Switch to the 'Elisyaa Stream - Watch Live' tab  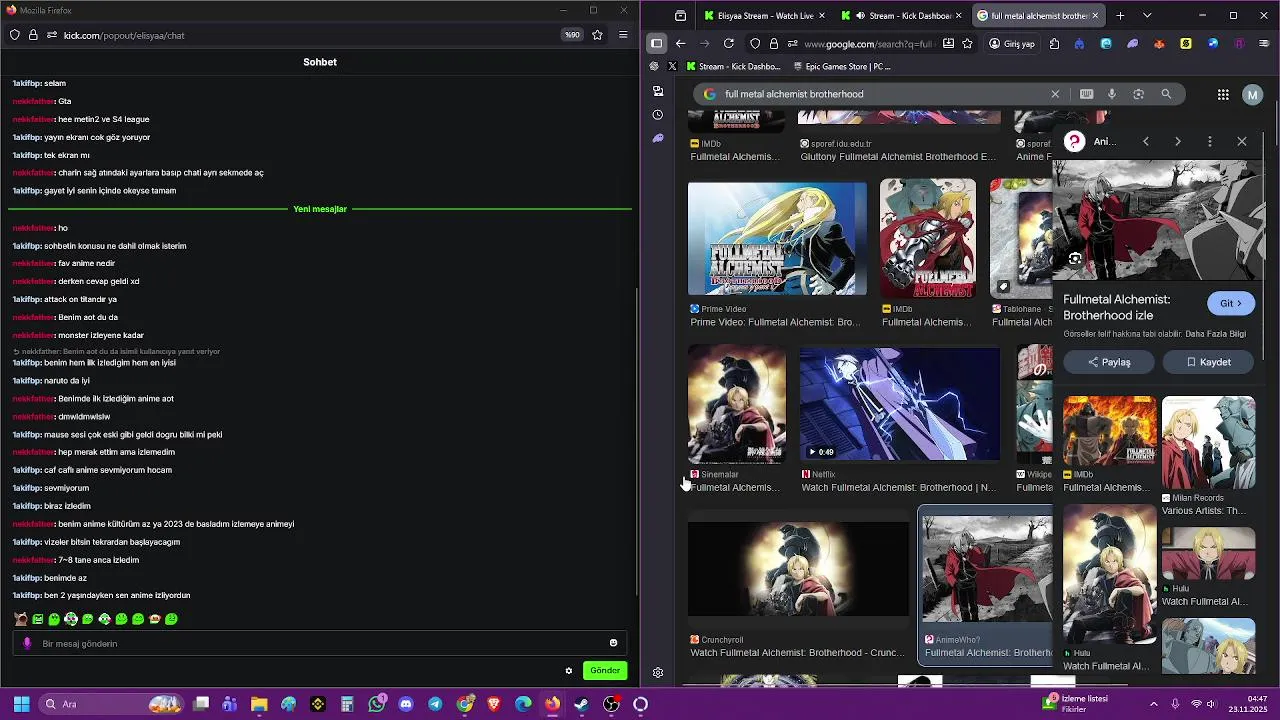click(x=765, y=16)
